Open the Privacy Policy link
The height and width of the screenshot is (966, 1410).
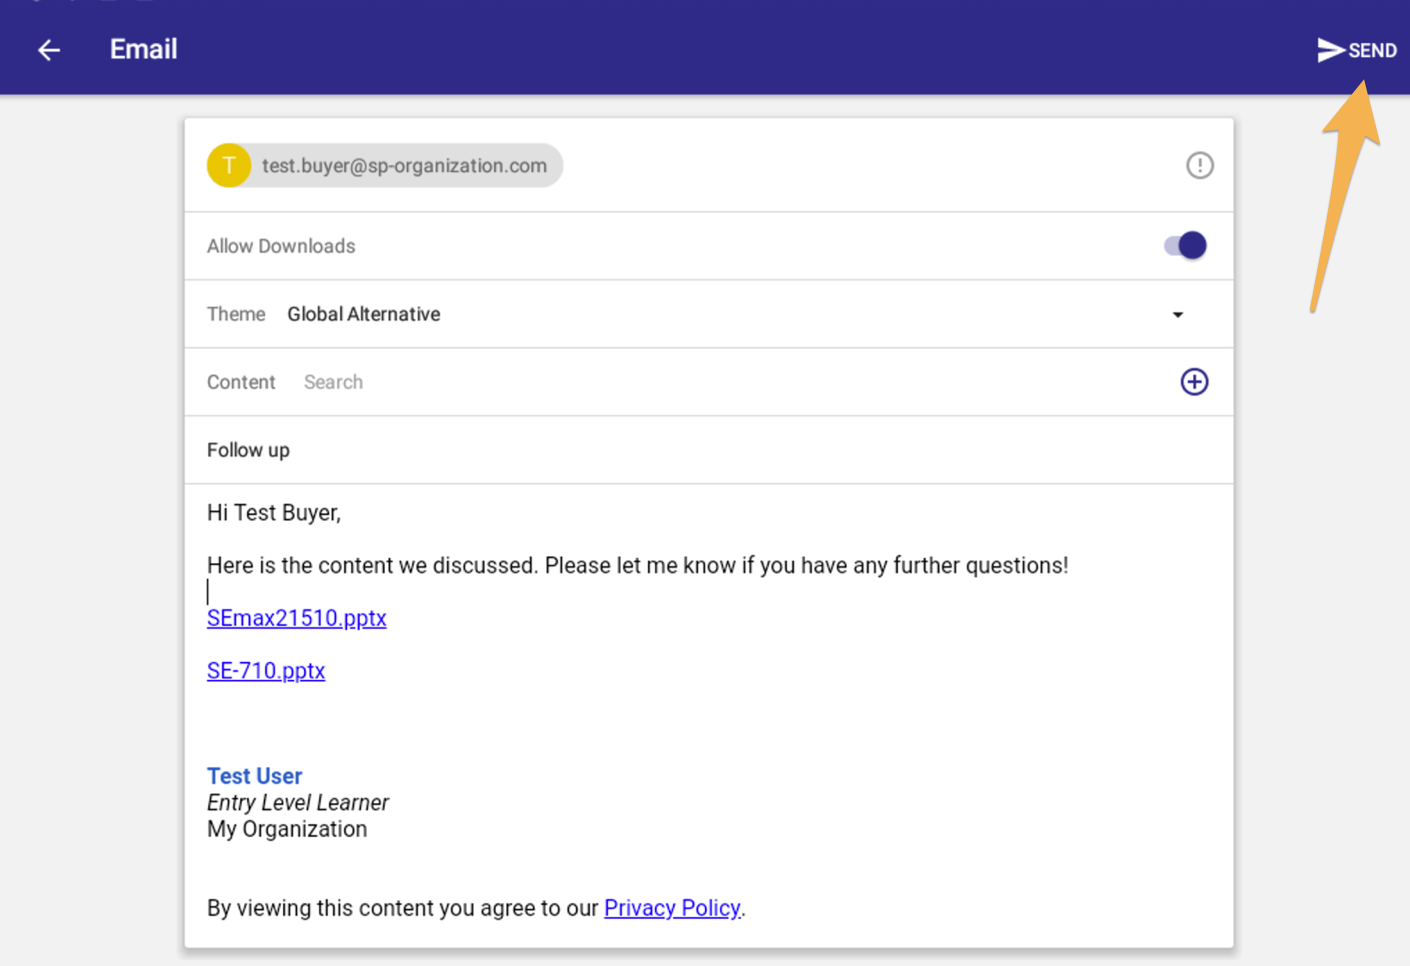click(672, 908)
